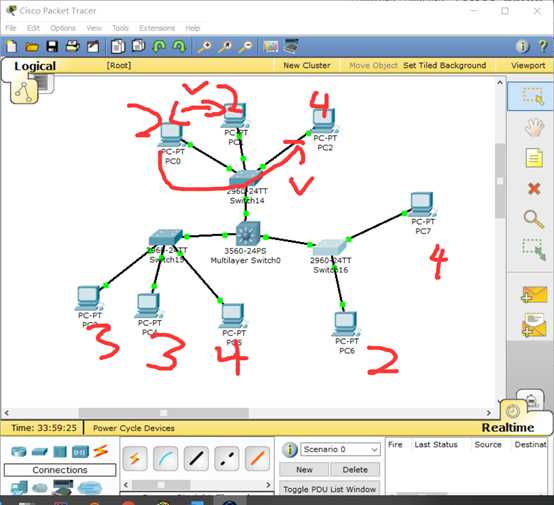Click the workspace horizontal scrollbar right arrow

point(489,412)
